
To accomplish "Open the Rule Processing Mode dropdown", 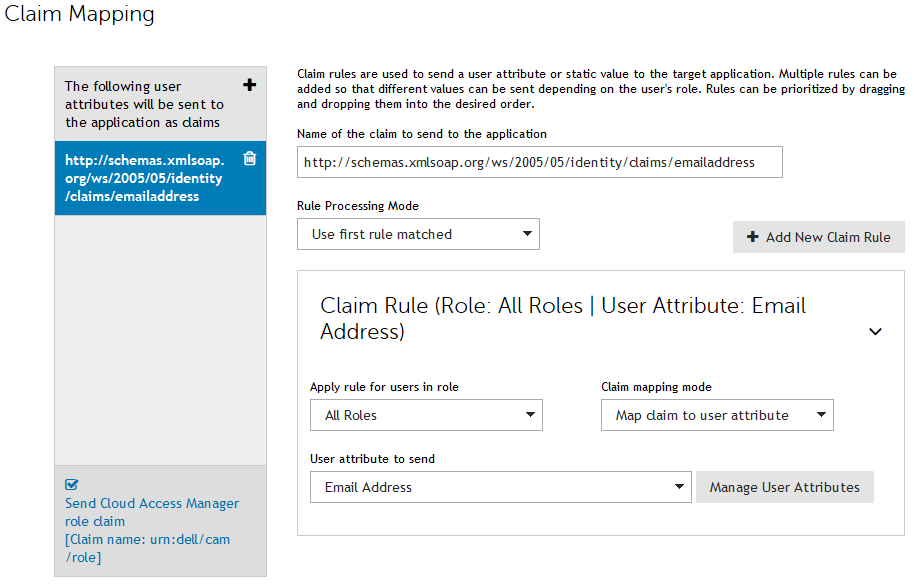I will 418,234.
